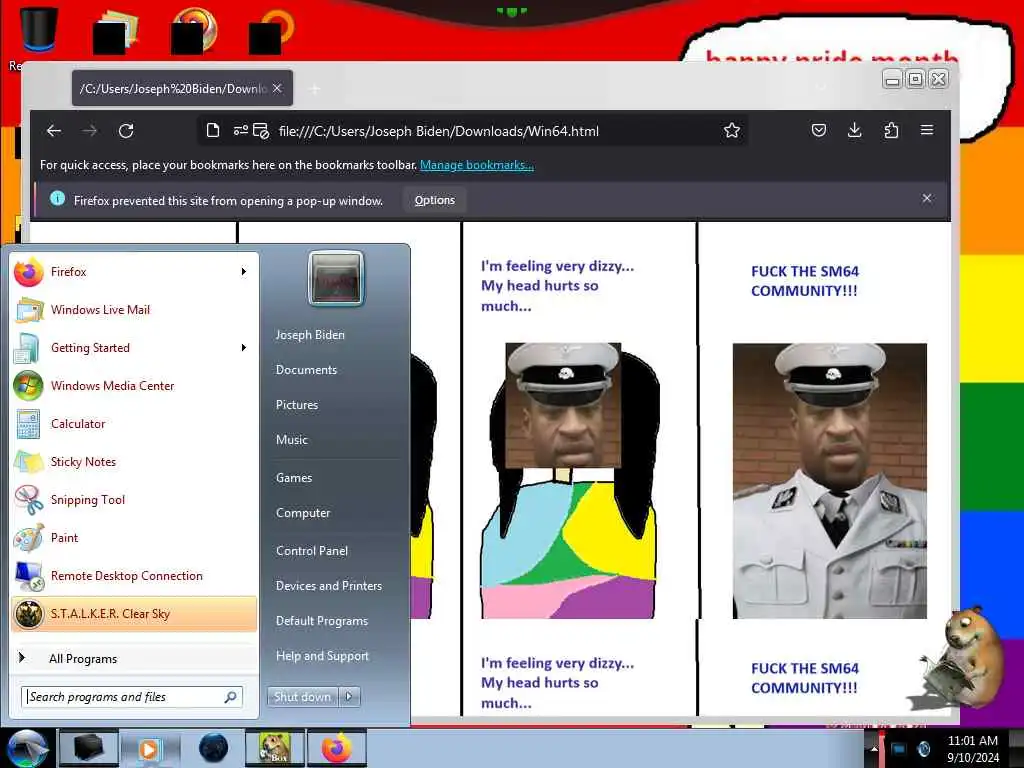This screenshot has height=768, width=1024.
Task: Open Calculator from the Start menu
Action: point(134,424)
